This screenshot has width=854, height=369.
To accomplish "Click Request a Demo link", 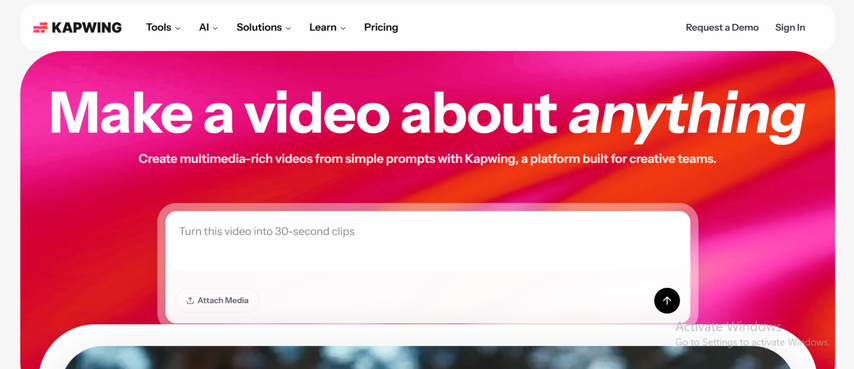I will [x=722, y=27].
